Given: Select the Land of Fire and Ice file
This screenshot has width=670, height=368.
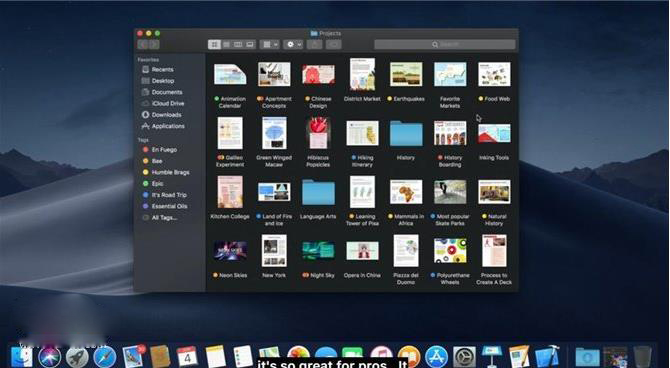Looking at the screenshot, I should [274, 192].
